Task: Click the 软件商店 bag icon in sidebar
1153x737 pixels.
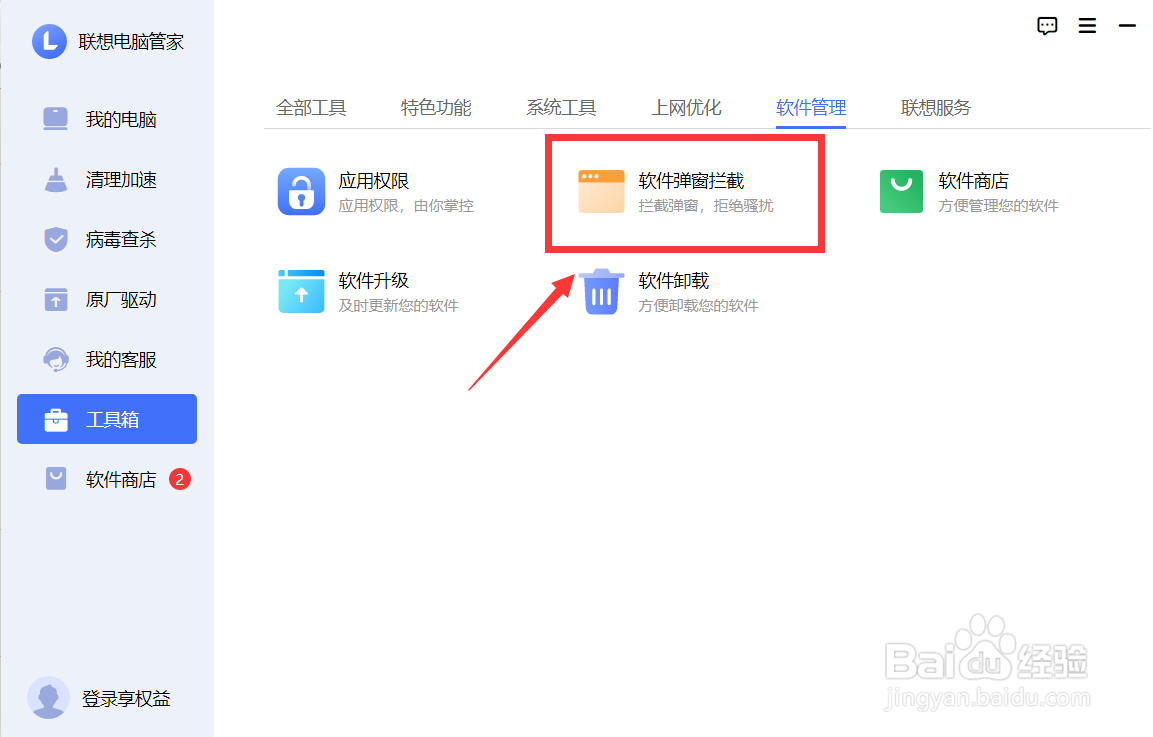Action: [x=56, y=479]
